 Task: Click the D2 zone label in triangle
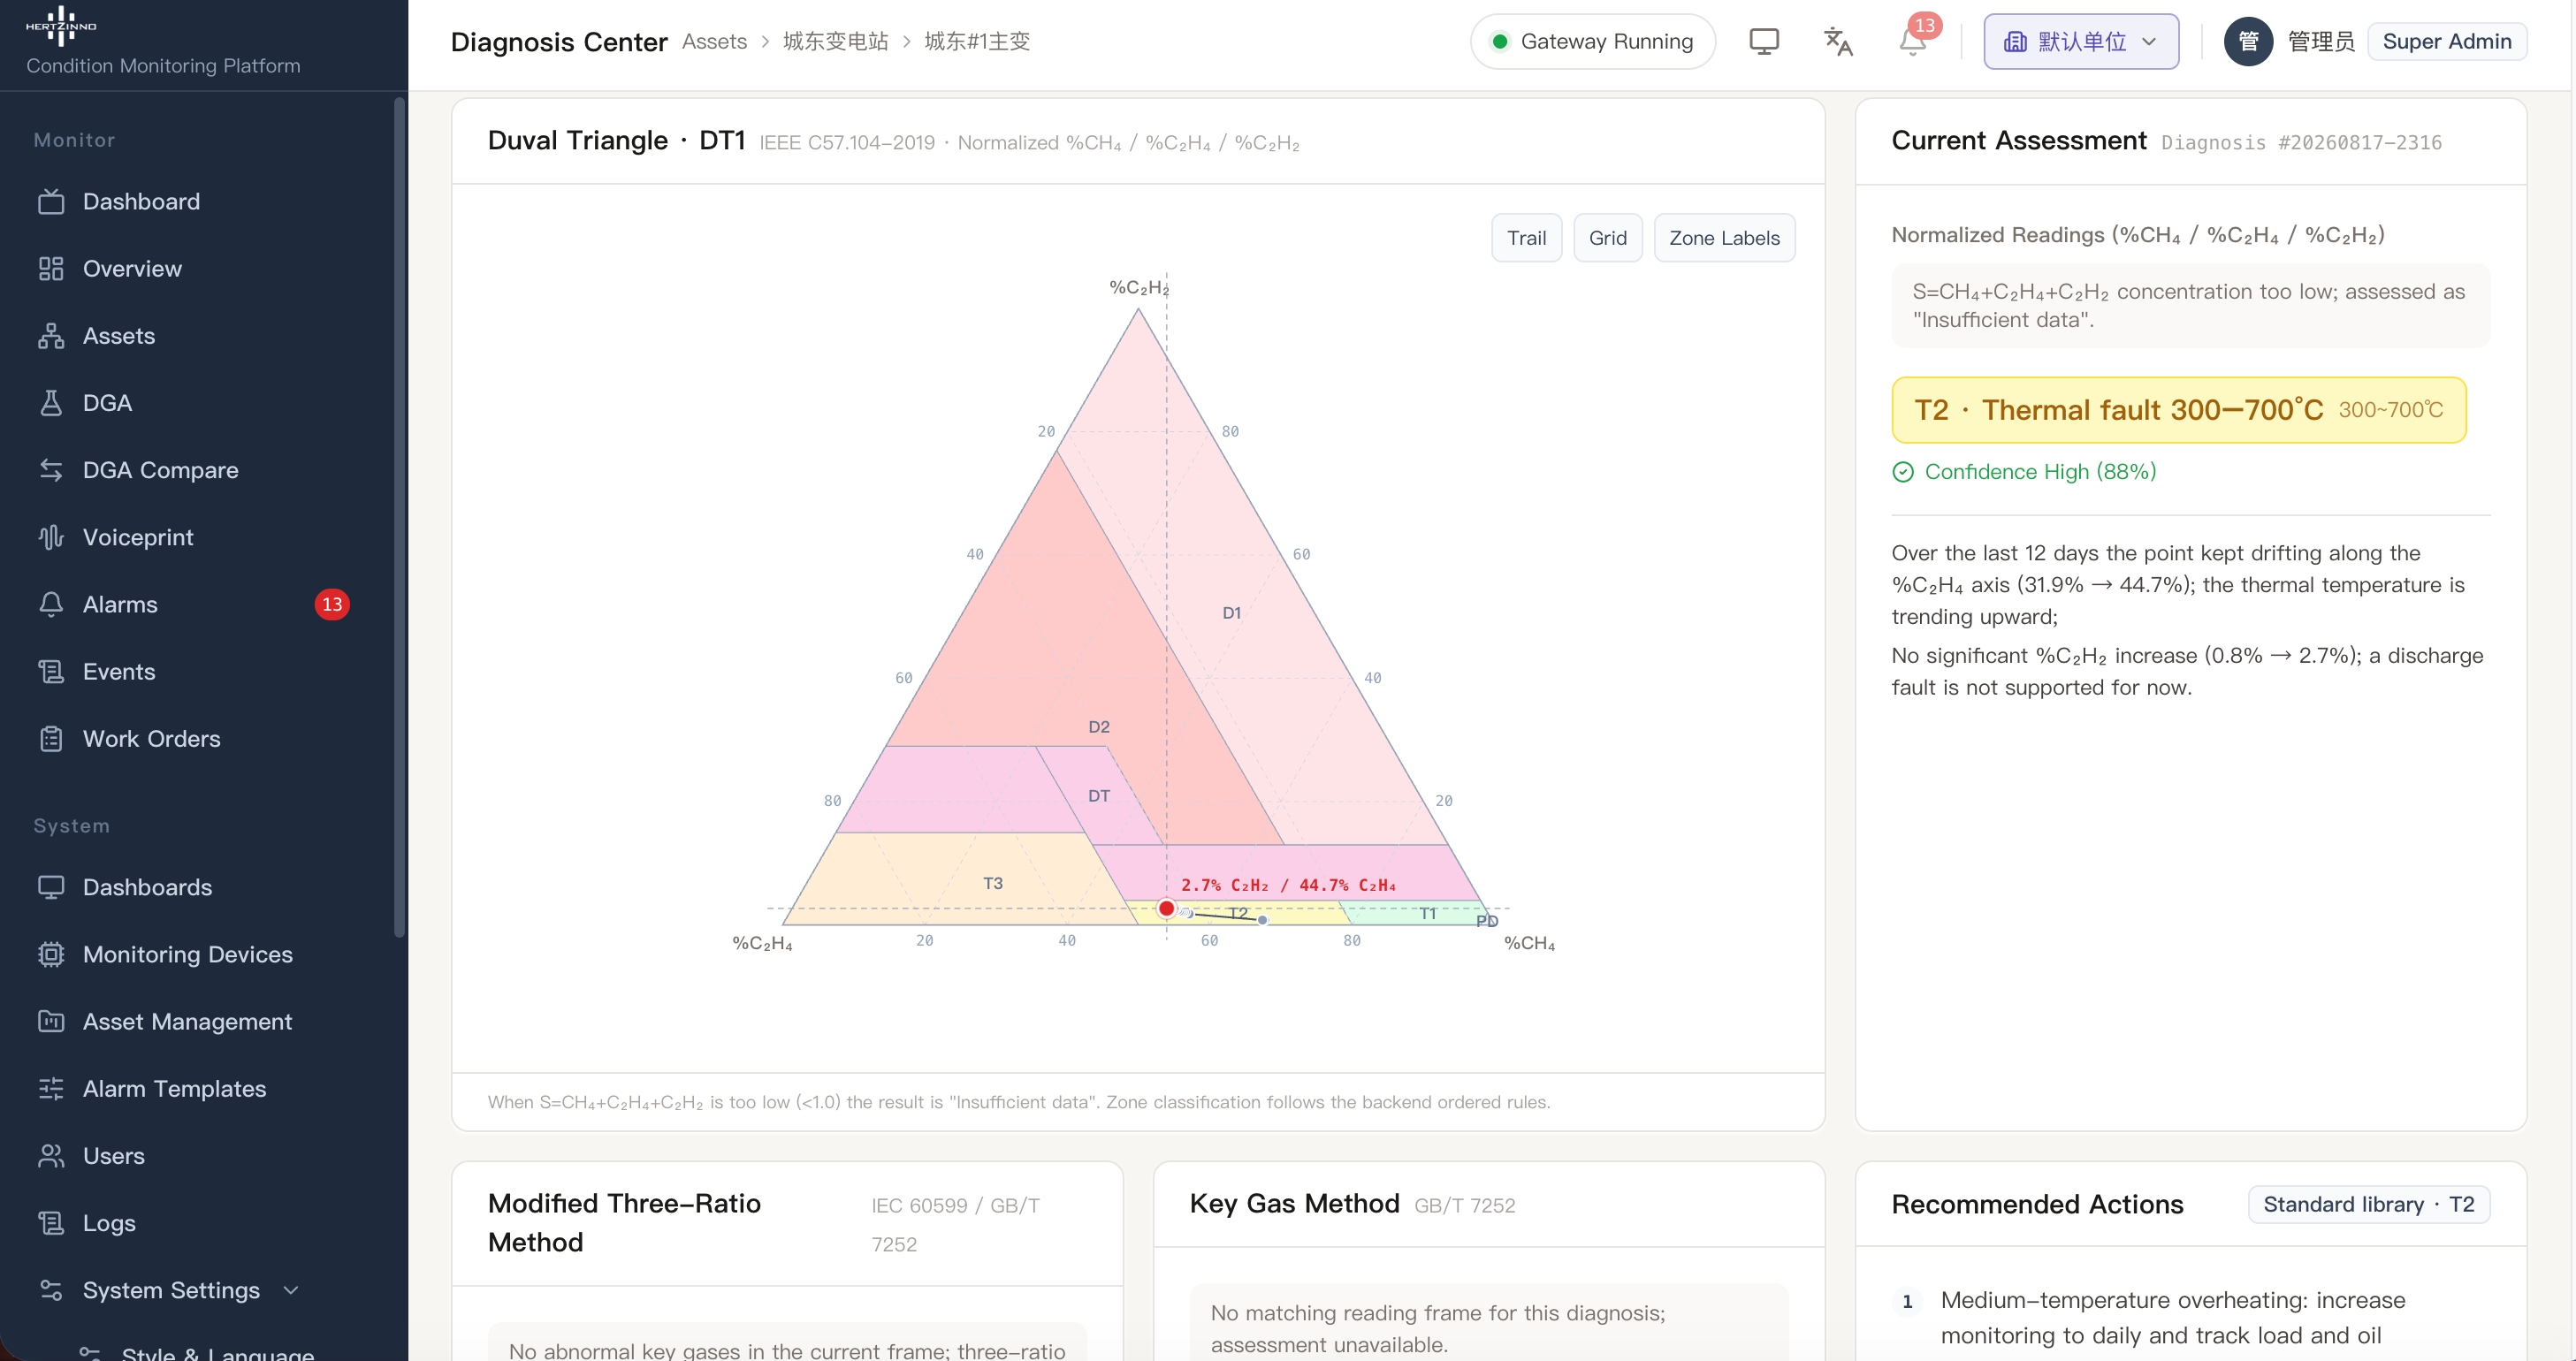pos(1099,727)
